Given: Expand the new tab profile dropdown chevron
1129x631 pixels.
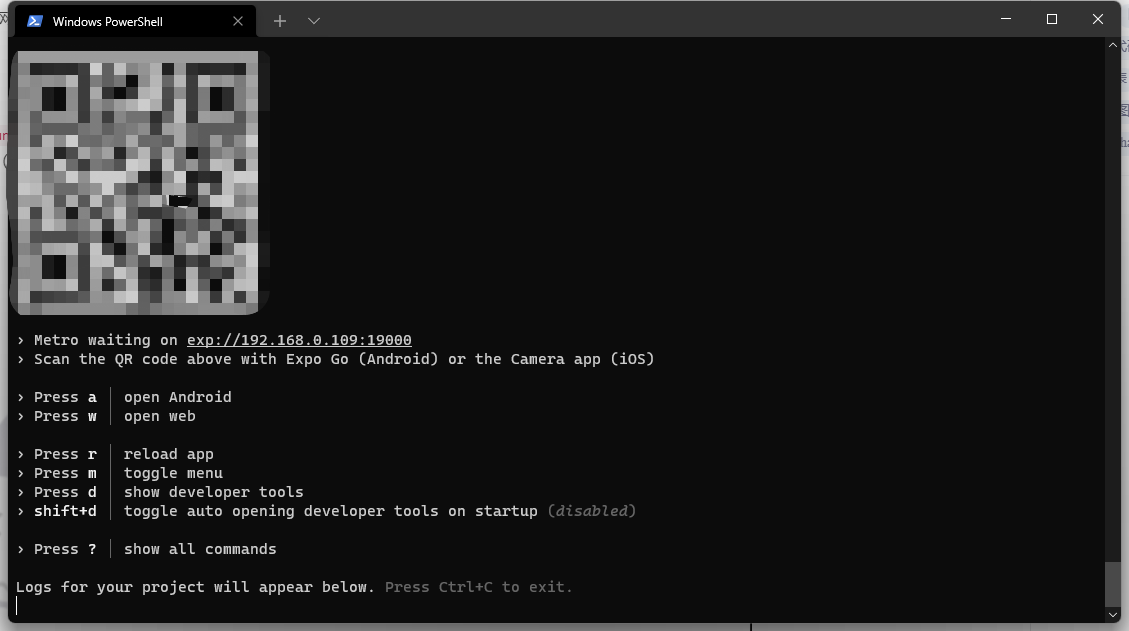Looking at the screenshot, I should (314, 22).
